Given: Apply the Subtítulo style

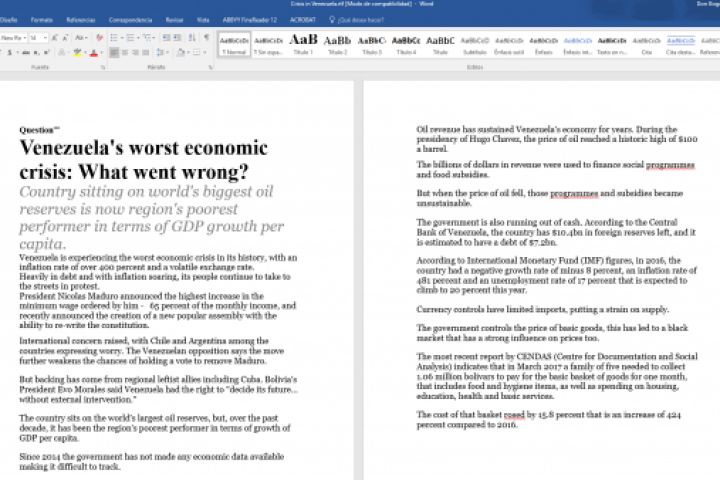Looking at the screenshot, I should pyautogui.click(x=475, y=45).
